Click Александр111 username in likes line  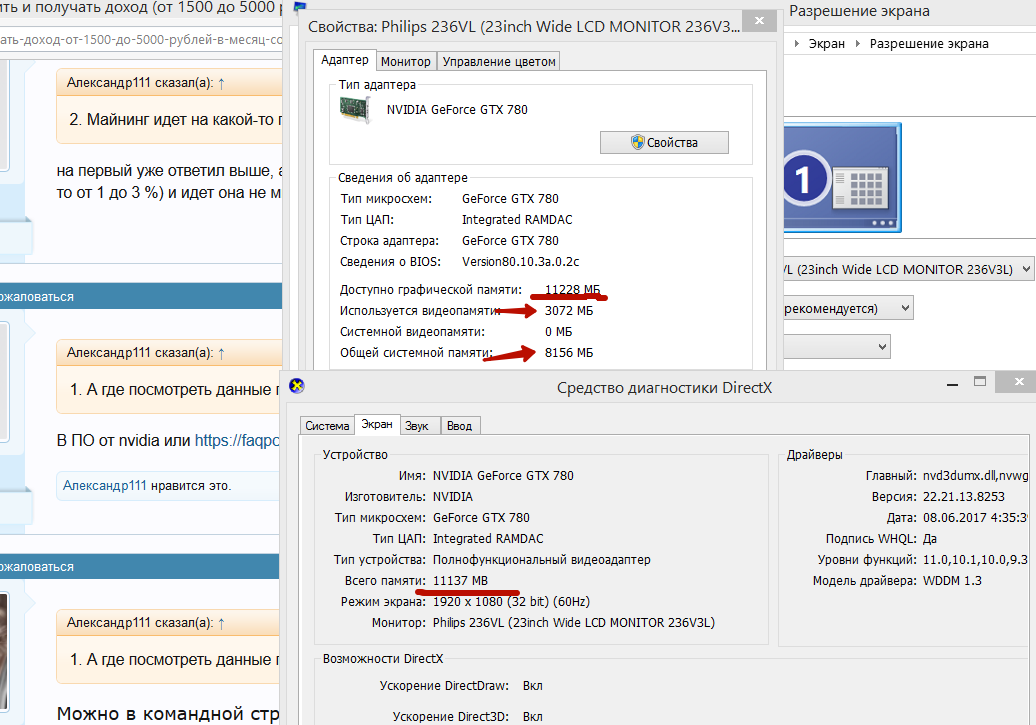pyautogui.click(x=104, y=486)
